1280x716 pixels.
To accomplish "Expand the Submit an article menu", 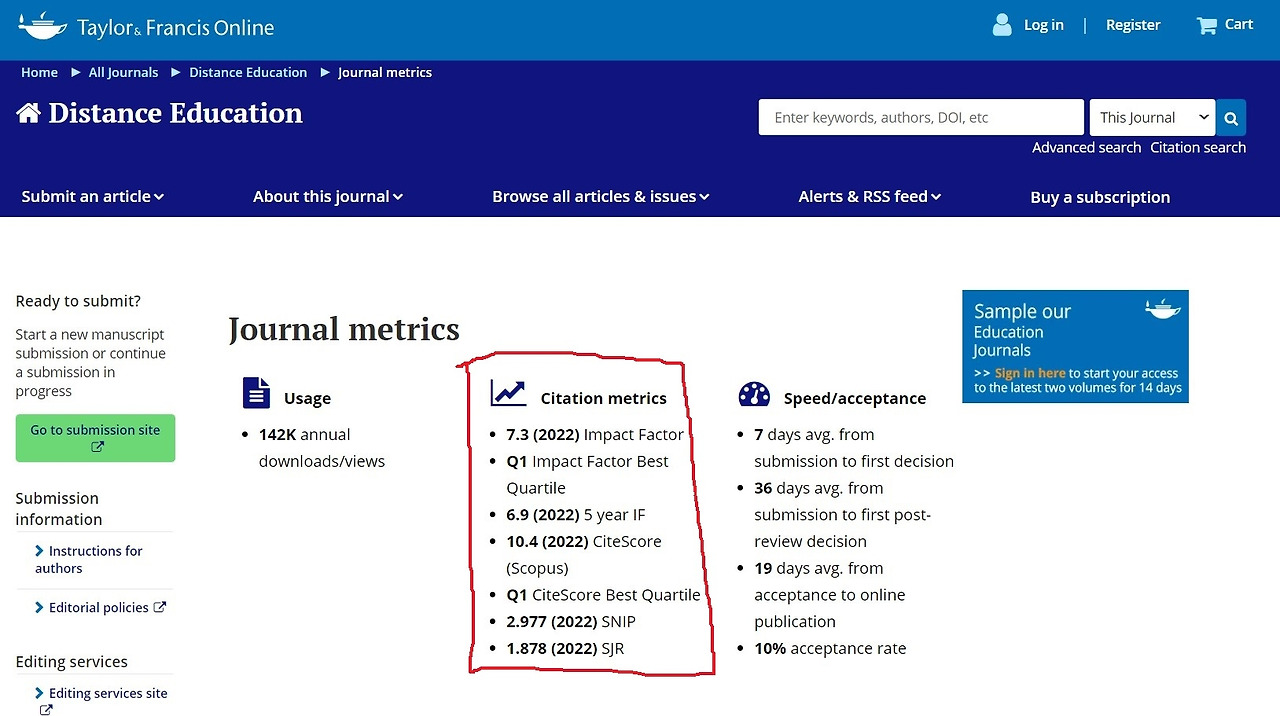I will tap(92, 197).
